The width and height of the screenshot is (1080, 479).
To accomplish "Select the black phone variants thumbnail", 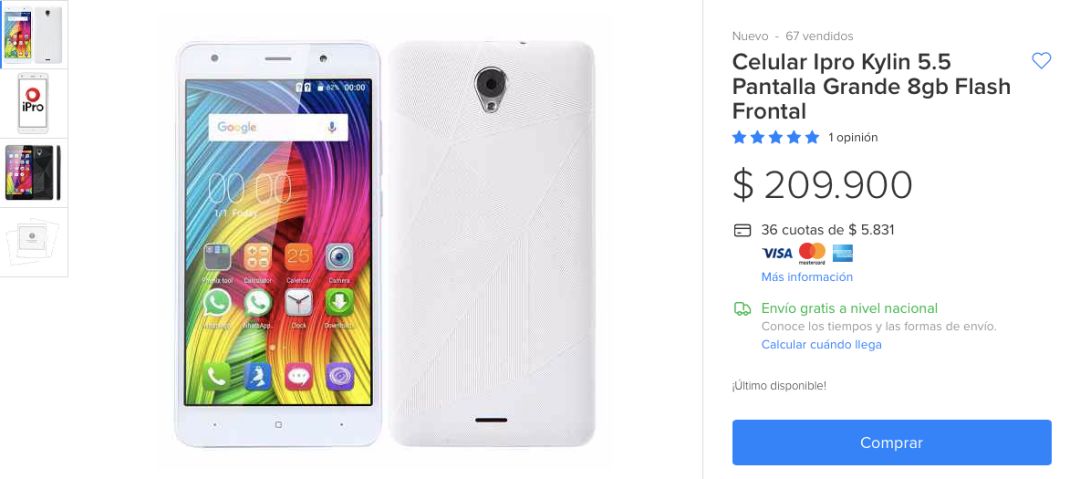I will click(34, 173).
